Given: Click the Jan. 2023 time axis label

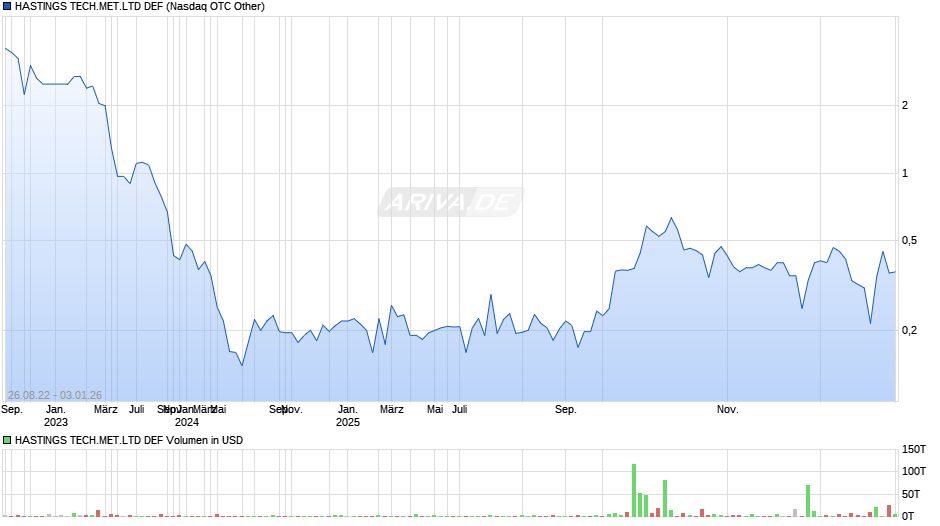Looking at the screenshot, I should pyautogui.click(x=56, y=416).
